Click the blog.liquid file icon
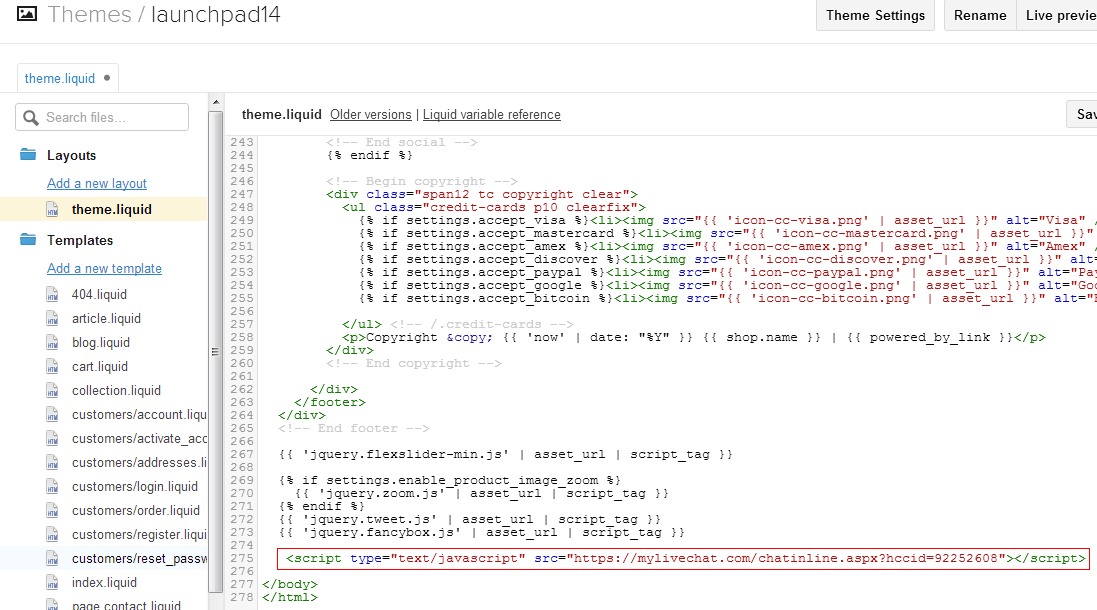Image resolution: width=1097 pixels, height=610 pixels. (53, 343)
